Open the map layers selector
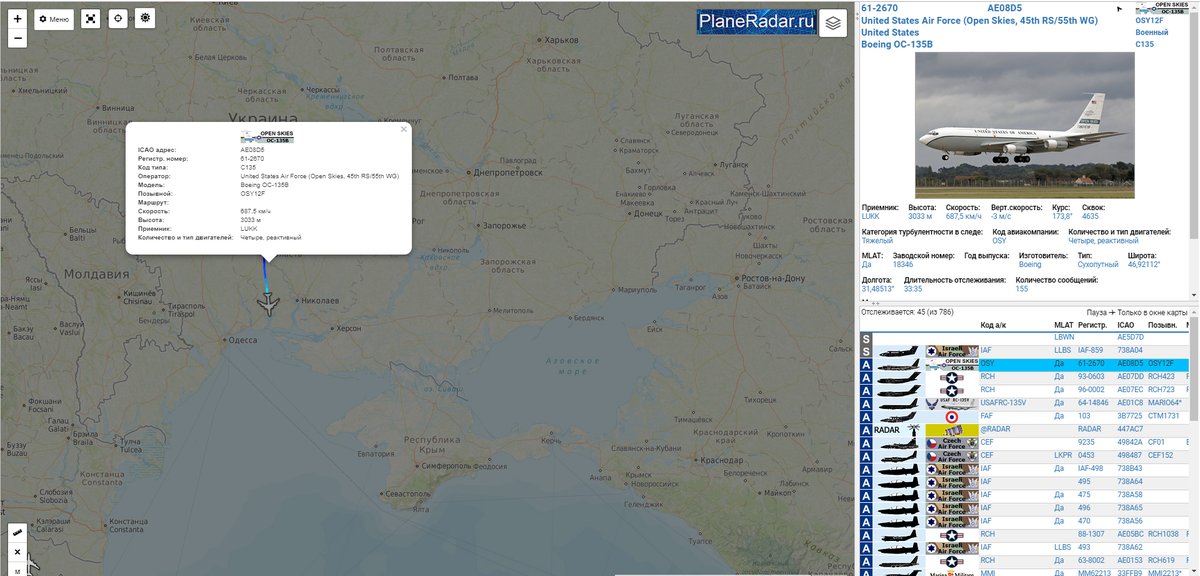Image resolution: width=1200 pixels, height=576 pixels. [832, 25]
